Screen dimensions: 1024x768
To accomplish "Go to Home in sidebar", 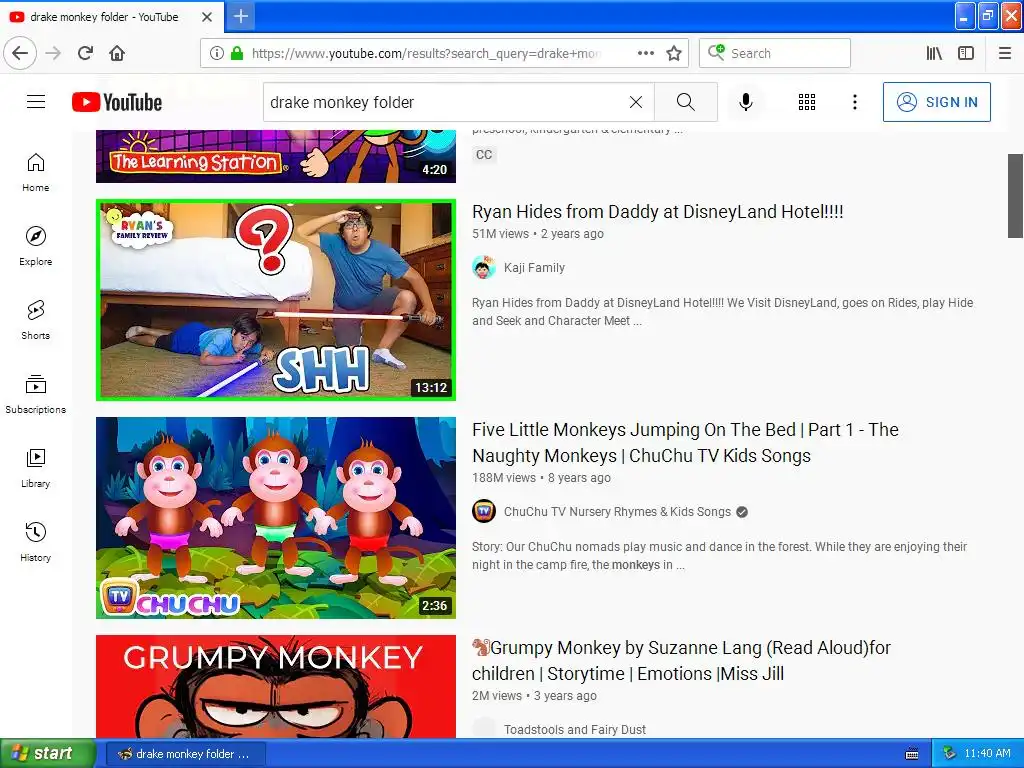I will [x=36, y=172].
